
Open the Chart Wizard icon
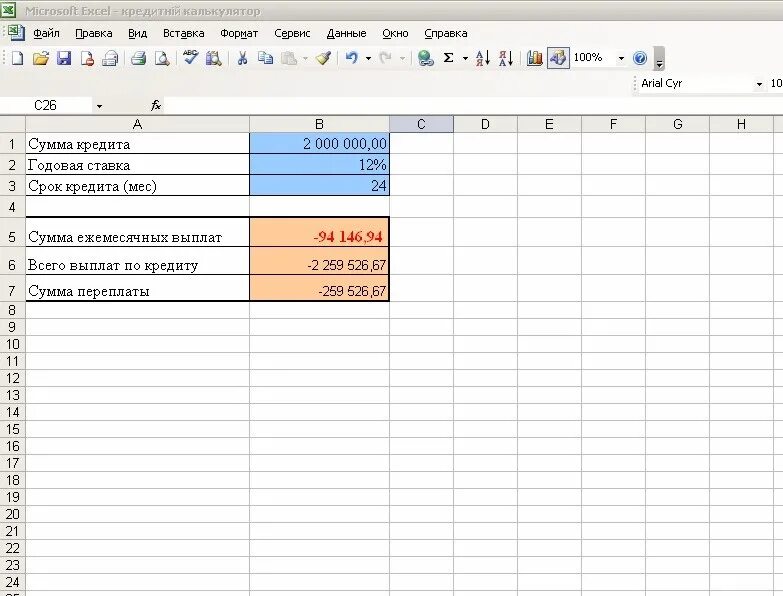click(535, 58)
